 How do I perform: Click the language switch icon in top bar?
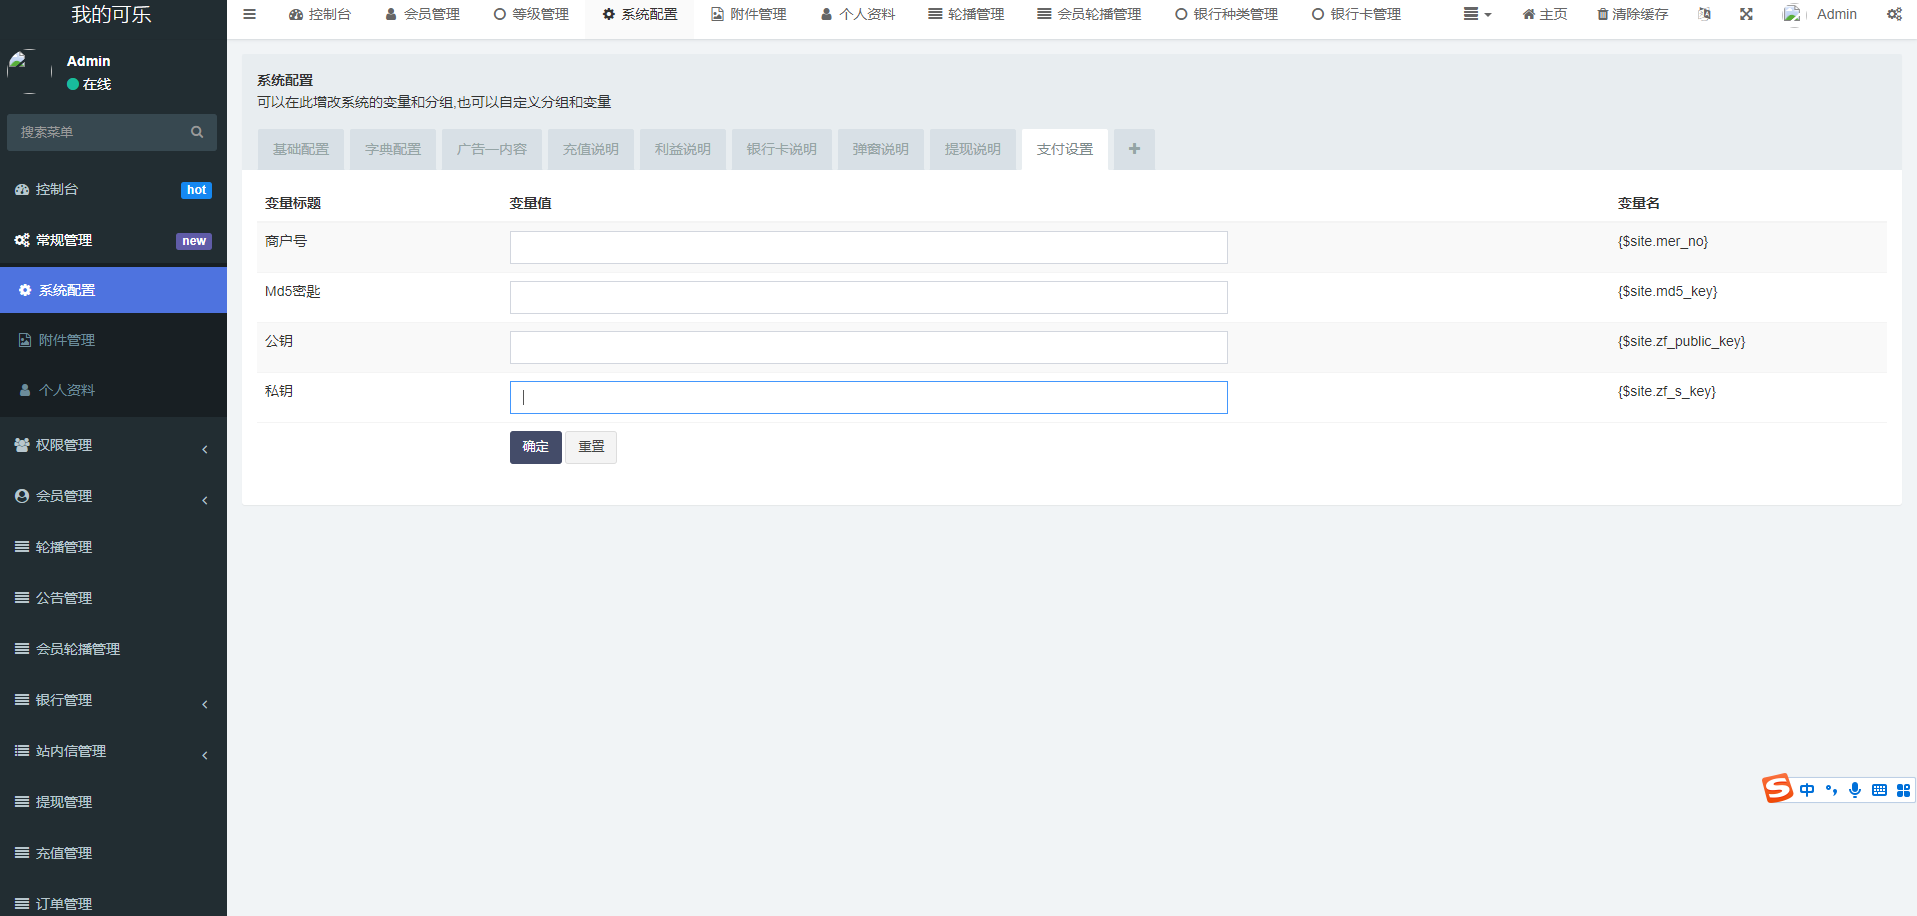coord(1704,14)
